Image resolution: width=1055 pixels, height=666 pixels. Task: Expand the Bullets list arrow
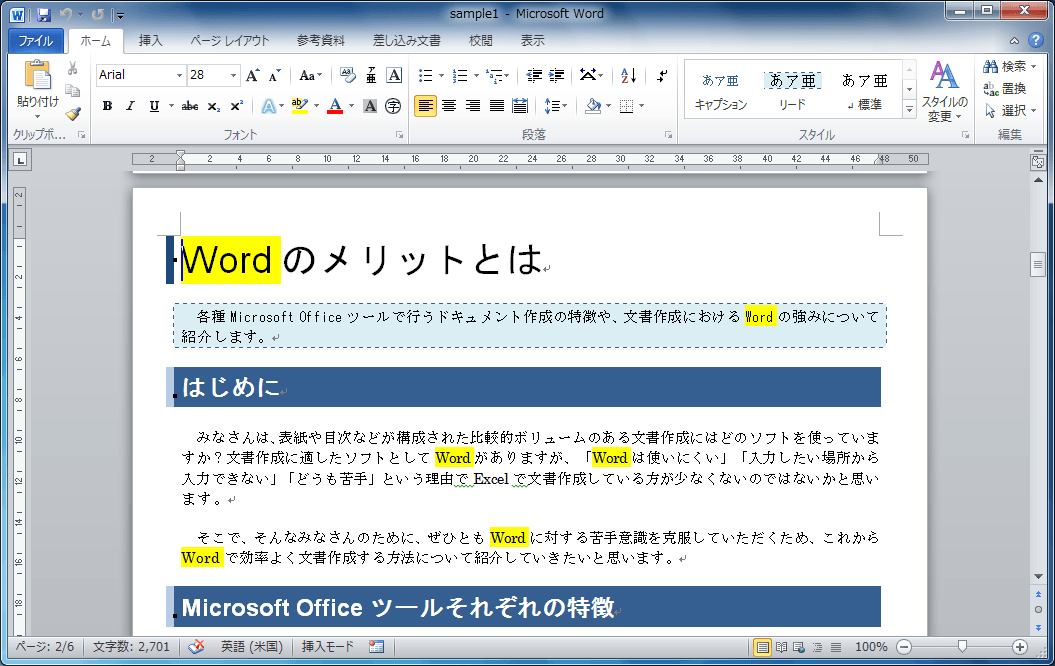pyautogui.click(x=441, y=76)
